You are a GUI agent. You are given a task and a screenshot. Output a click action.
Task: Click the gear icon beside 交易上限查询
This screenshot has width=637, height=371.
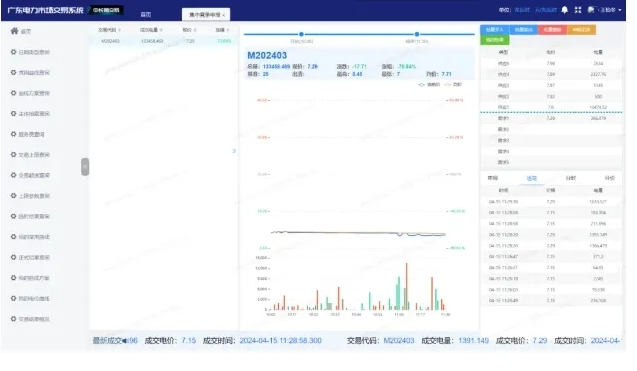tap(13, 154)
